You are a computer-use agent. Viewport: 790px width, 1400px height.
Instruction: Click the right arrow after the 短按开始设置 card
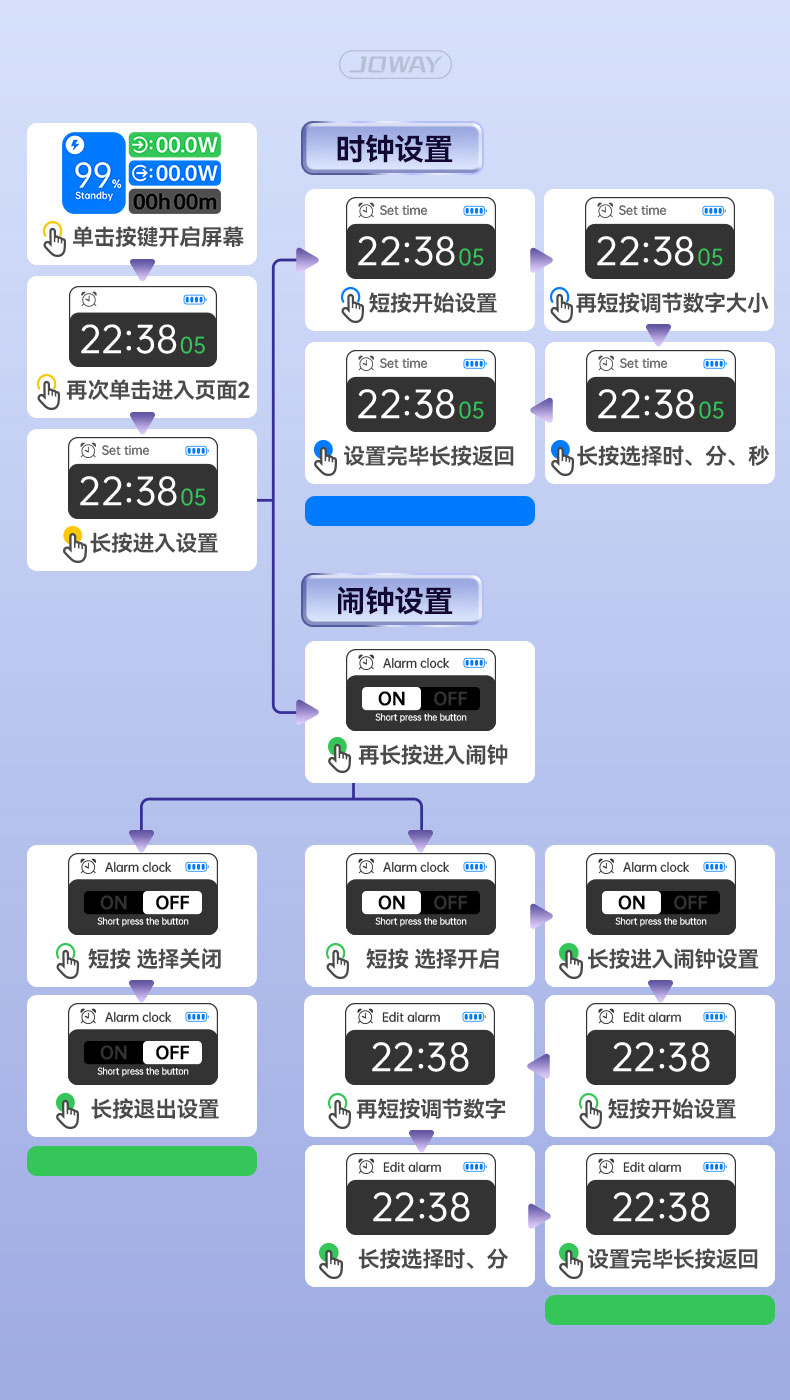pyautogui.click(x=540, y=260)
